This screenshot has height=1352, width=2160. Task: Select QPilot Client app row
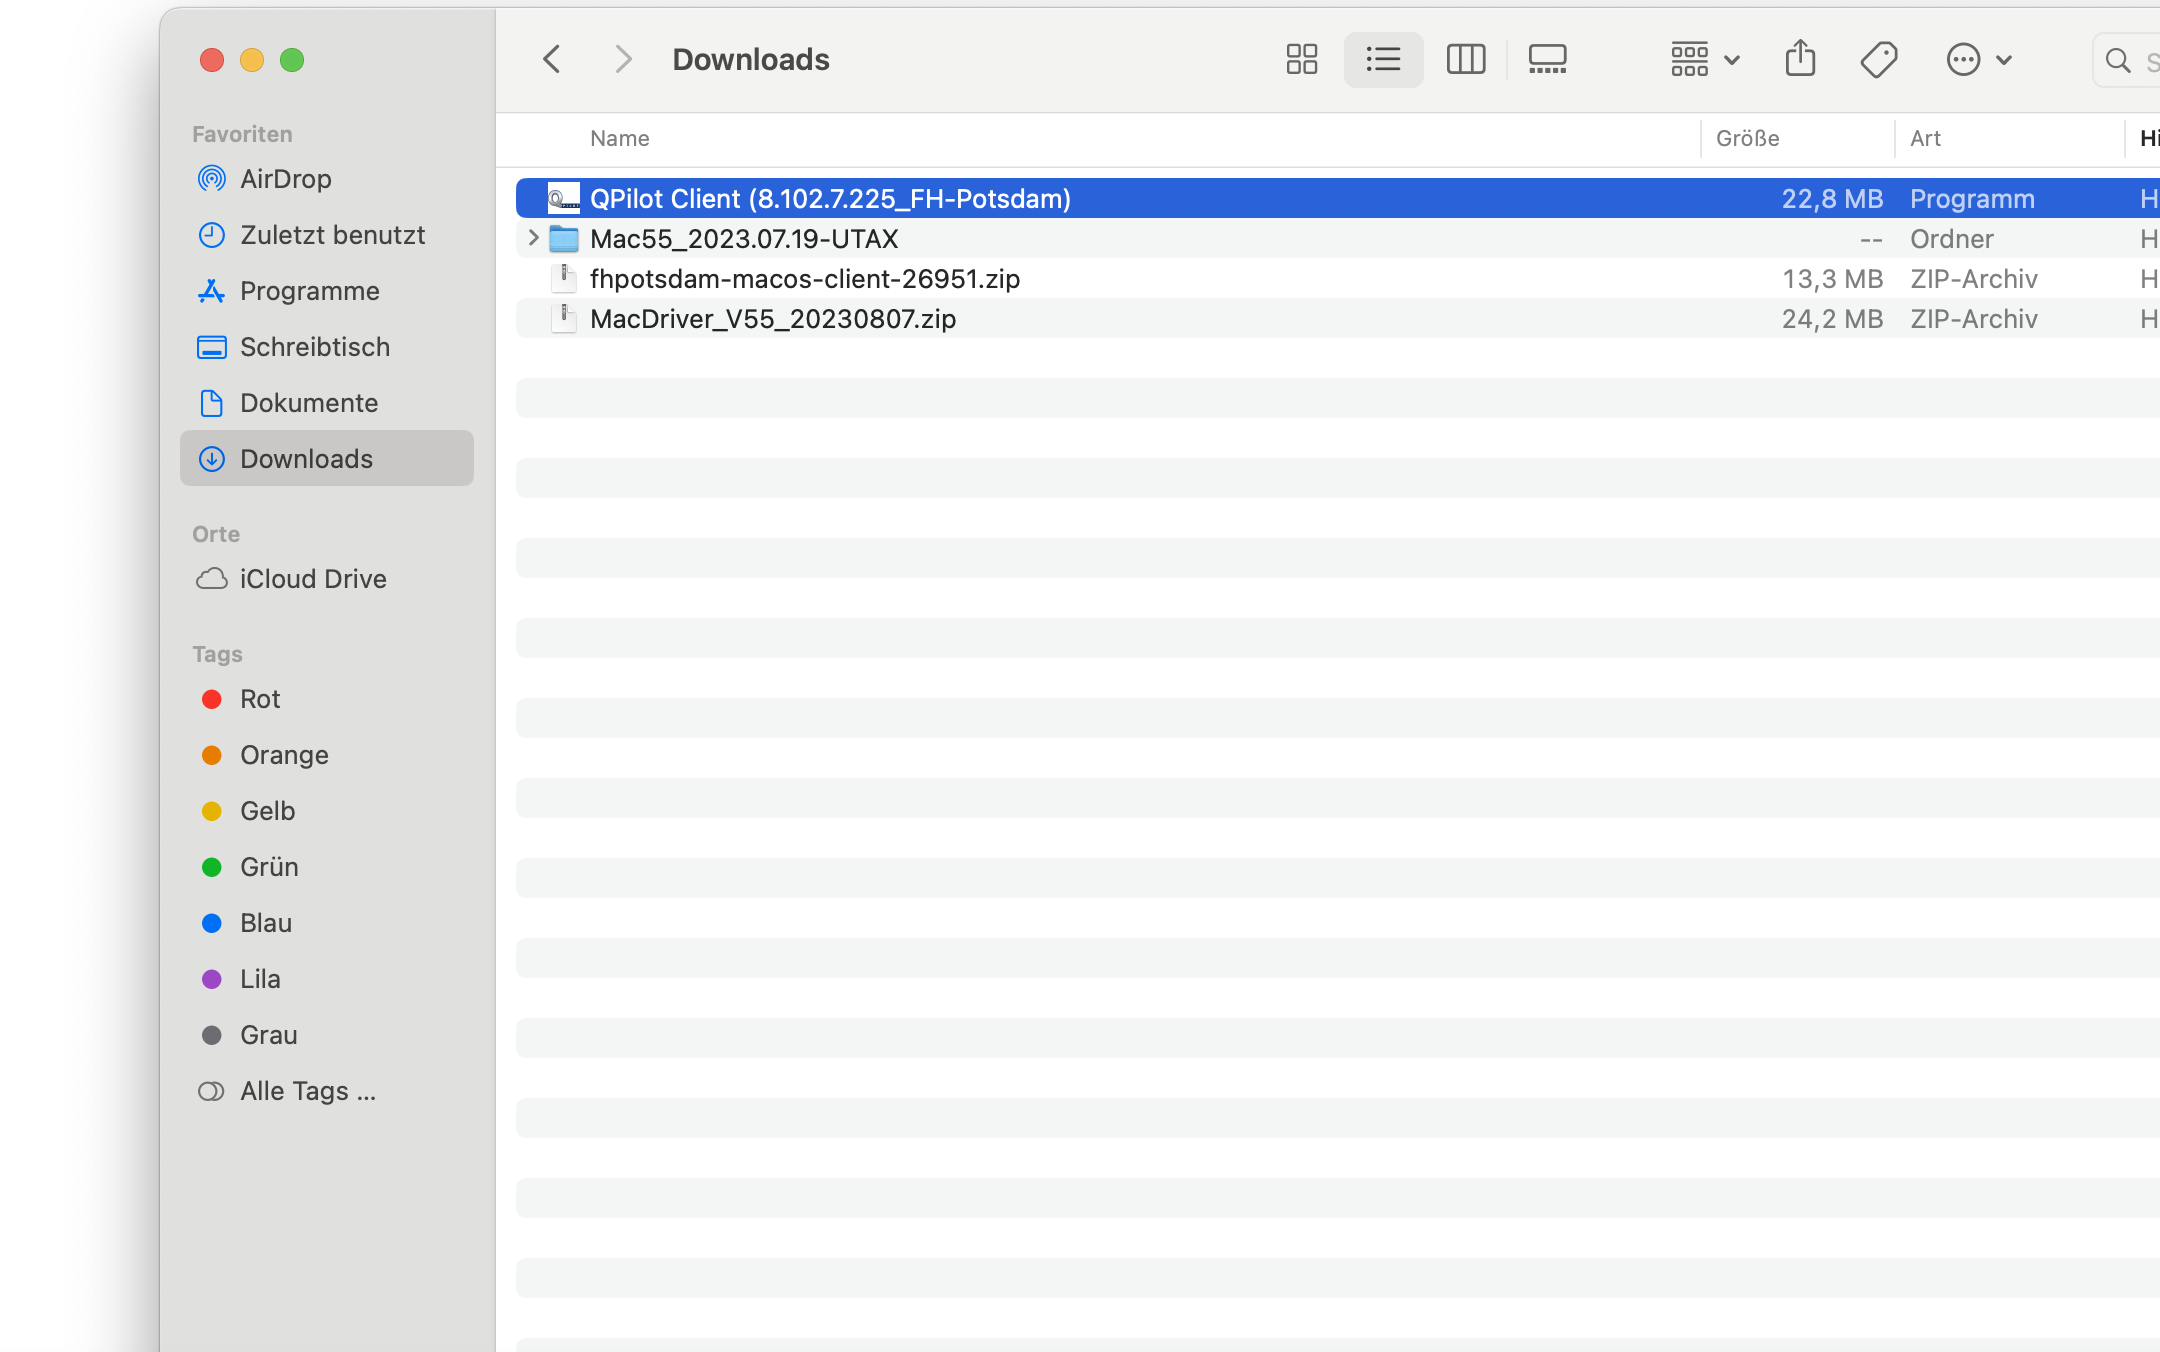click(x=1338, y=198)
